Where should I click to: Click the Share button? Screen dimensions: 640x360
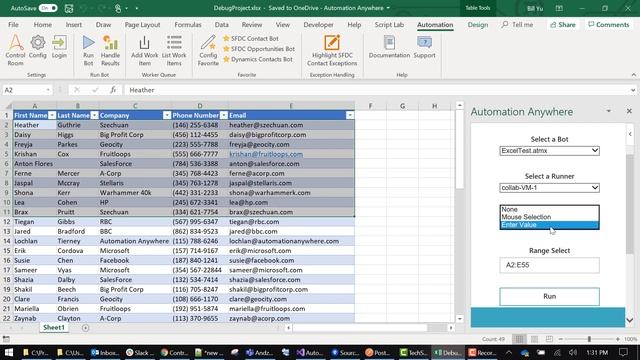click(562, 24)
